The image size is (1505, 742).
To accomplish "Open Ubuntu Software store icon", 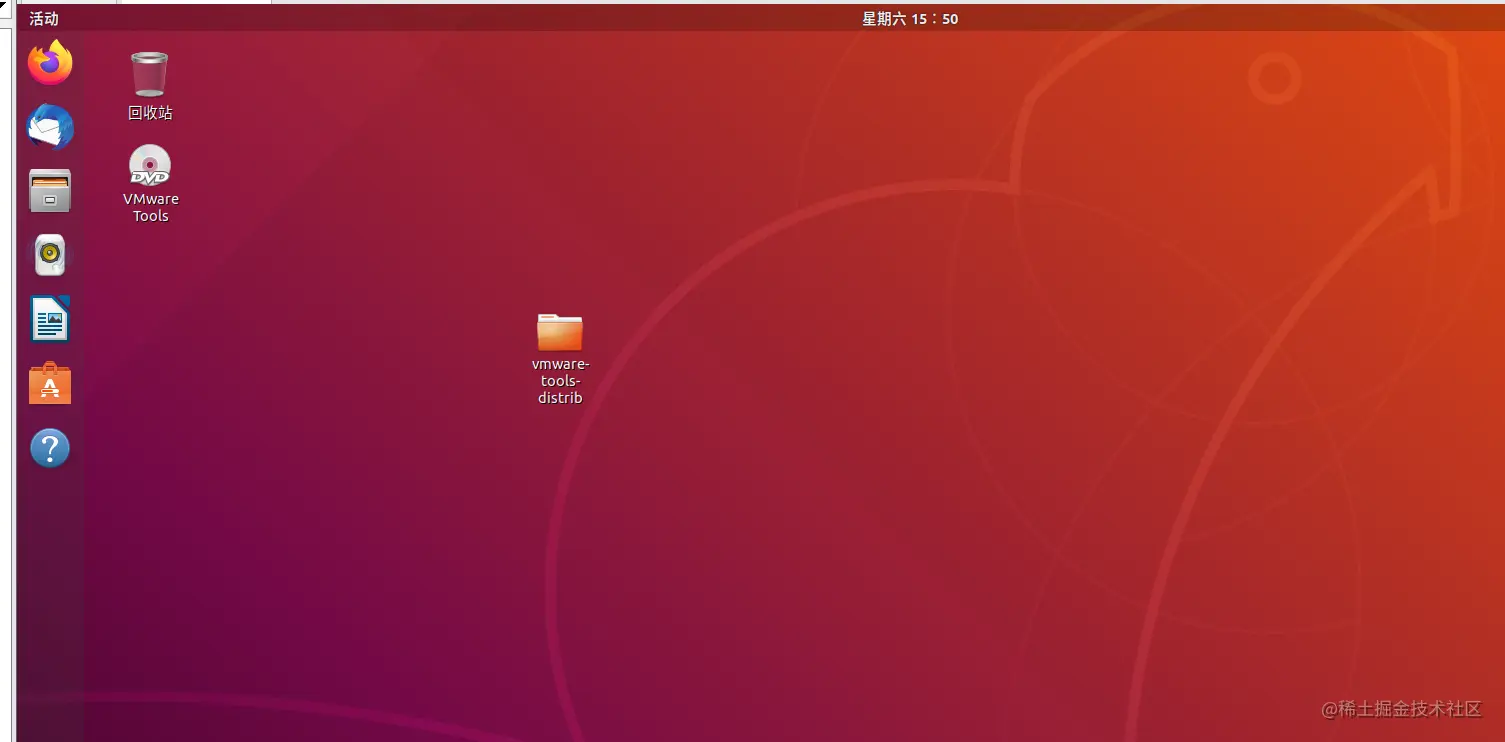I will click(50, 384).
